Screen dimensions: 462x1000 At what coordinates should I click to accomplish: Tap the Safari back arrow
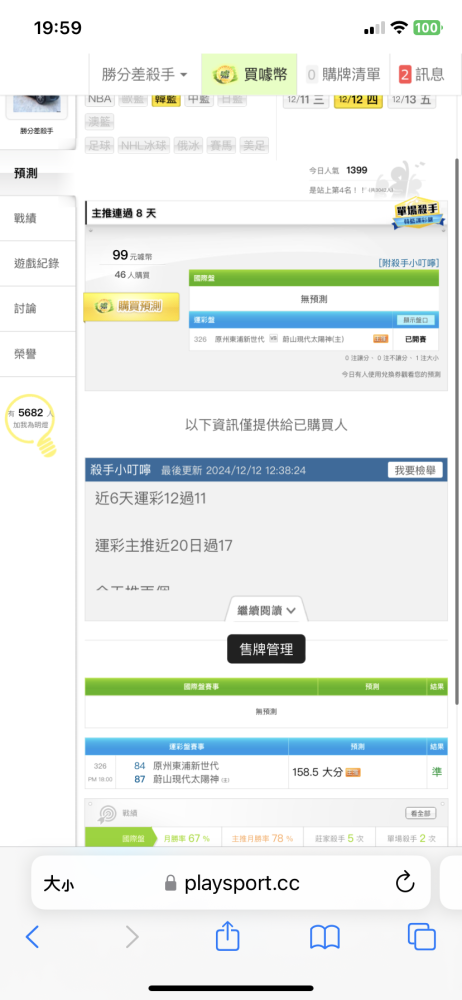pyautogui.click(x=33, y=936)
